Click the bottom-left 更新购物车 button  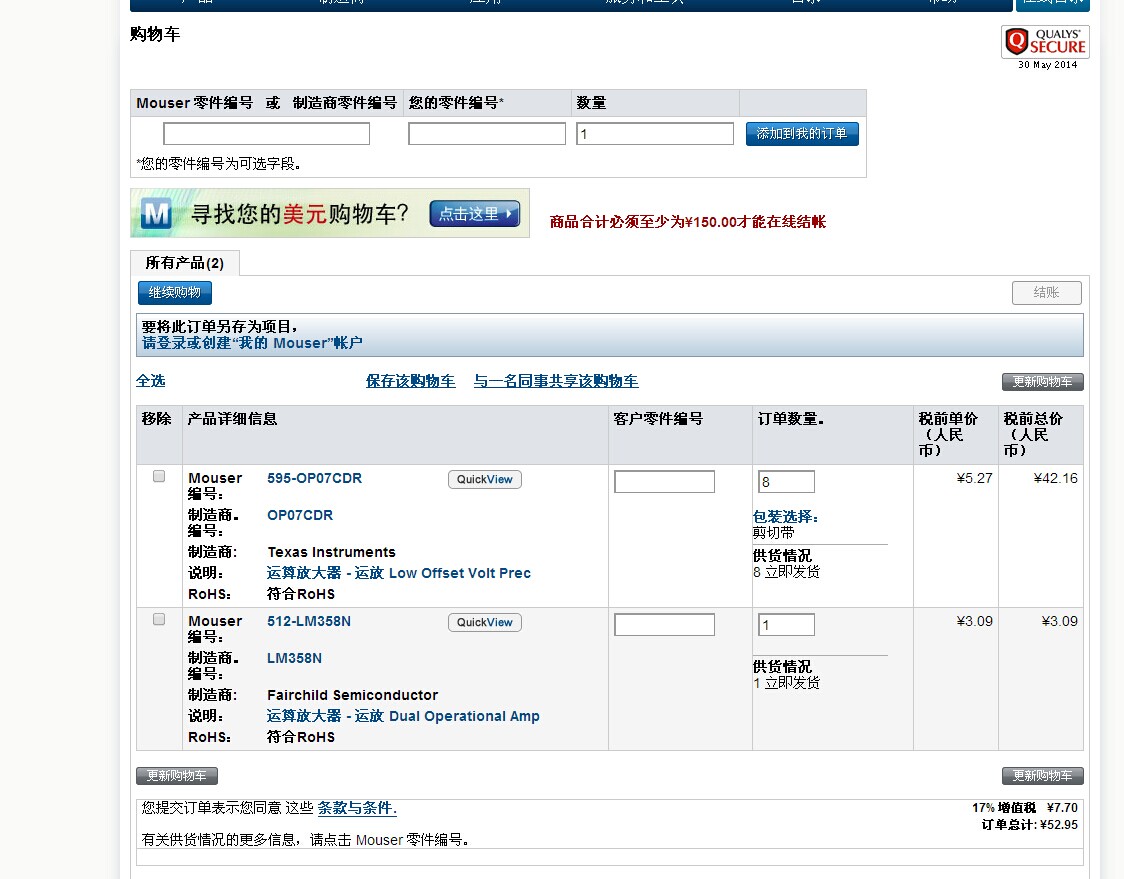tap(177, 776)
